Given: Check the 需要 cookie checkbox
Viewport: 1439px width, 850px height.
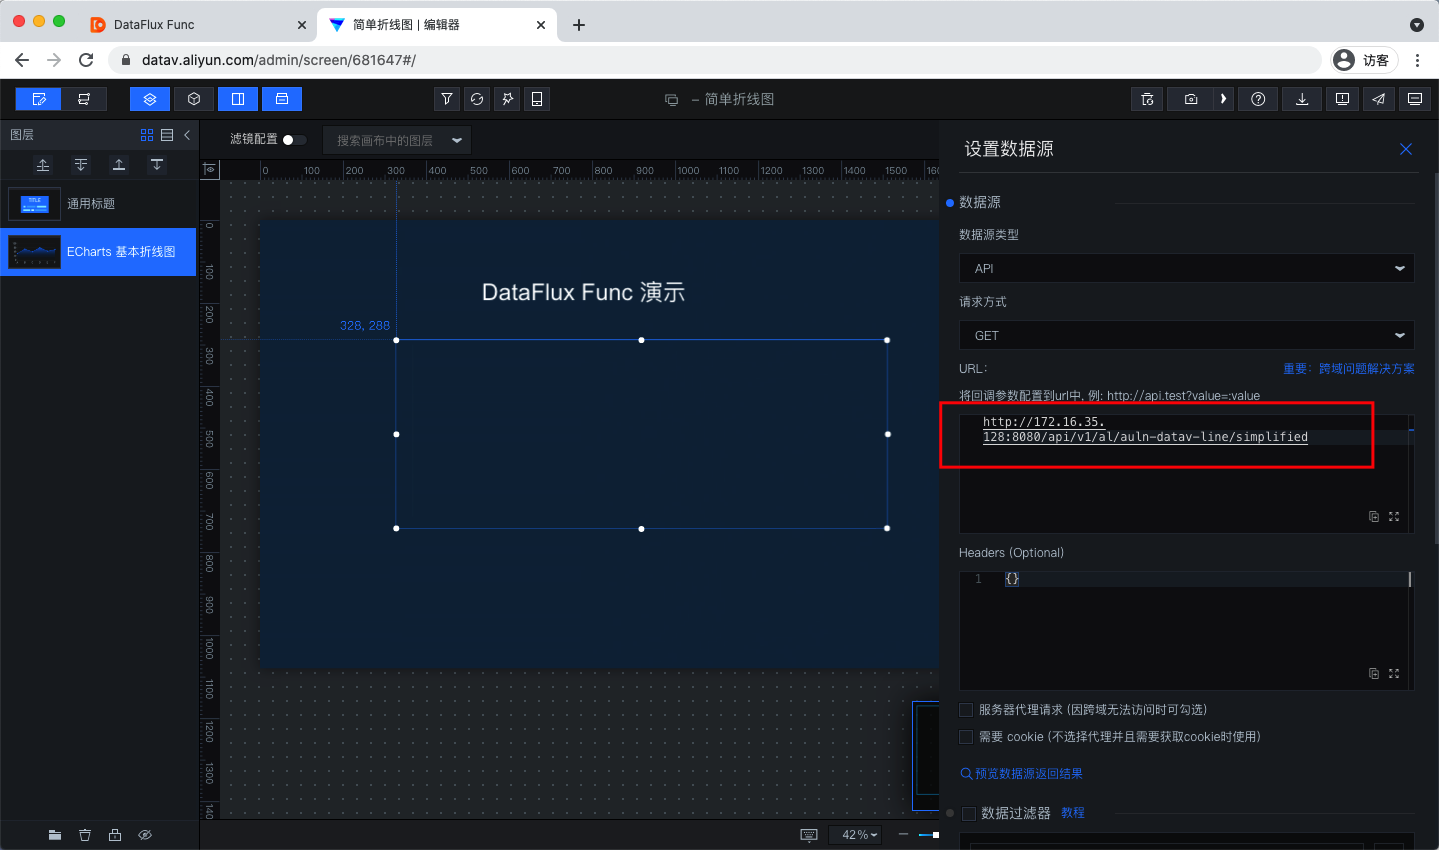Looking at the screenshot, I should tap(966, 737).
